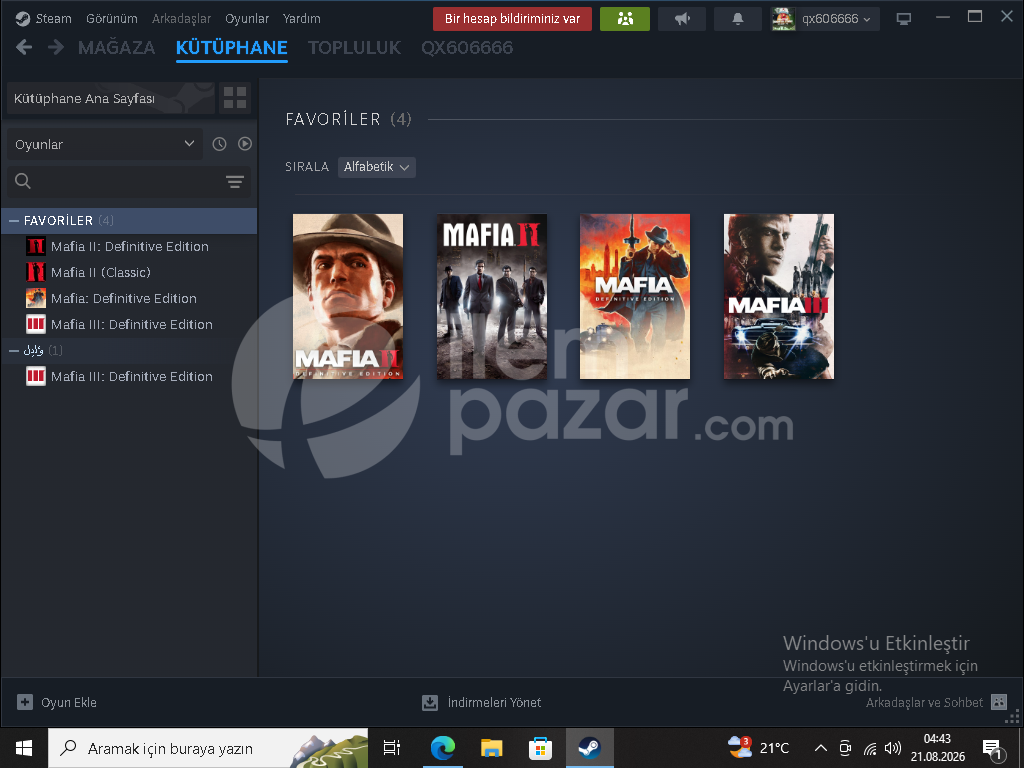Screen dimensions: 1024x768
Task: Open the Mafia Definitive Edition cover art
Action: (635, 296)
